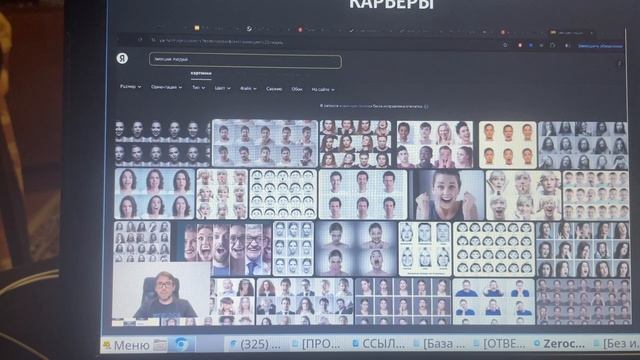Open round cartoon emoticon faces grid thumbnail
Screen dimensions: 640x360
[494, 249]
